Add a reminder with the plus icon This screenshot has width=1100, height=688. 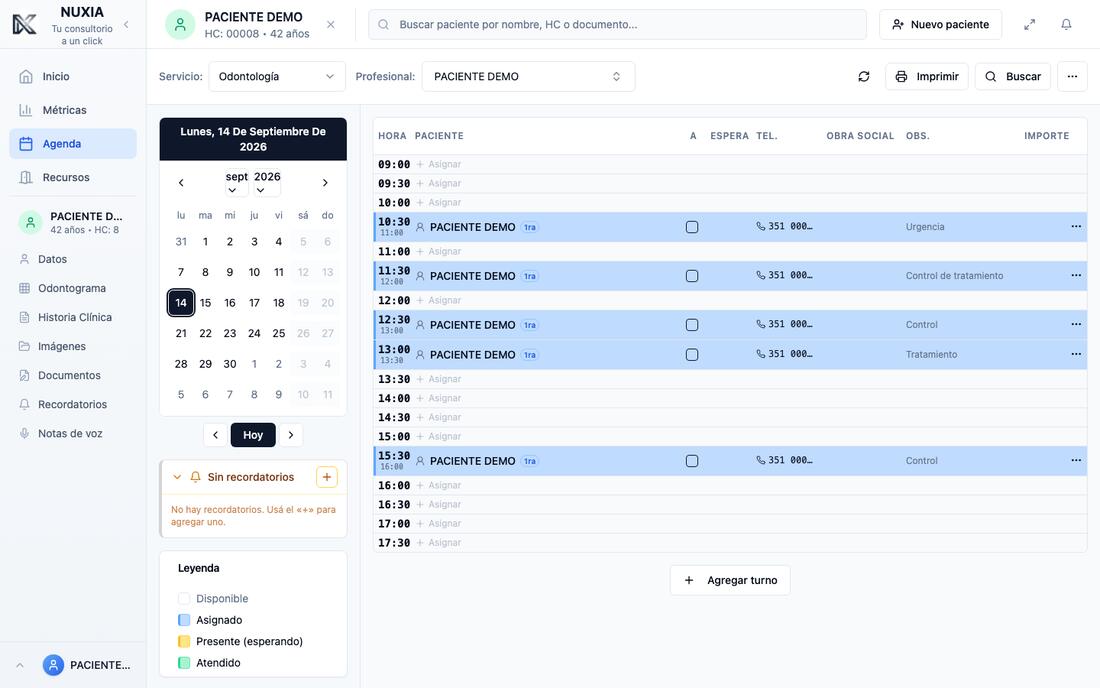click(326, 477)
